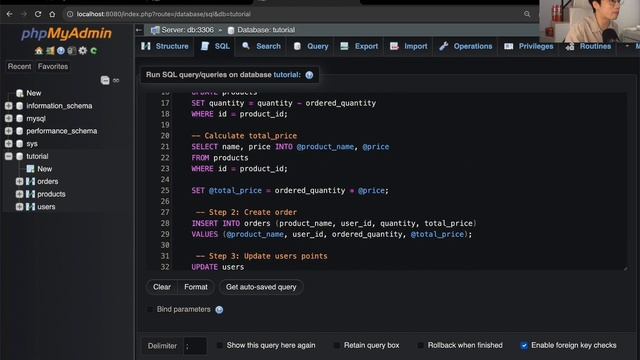Click the orders table icon
Viewport: 640px width, 360px height.
pos(30,181)
